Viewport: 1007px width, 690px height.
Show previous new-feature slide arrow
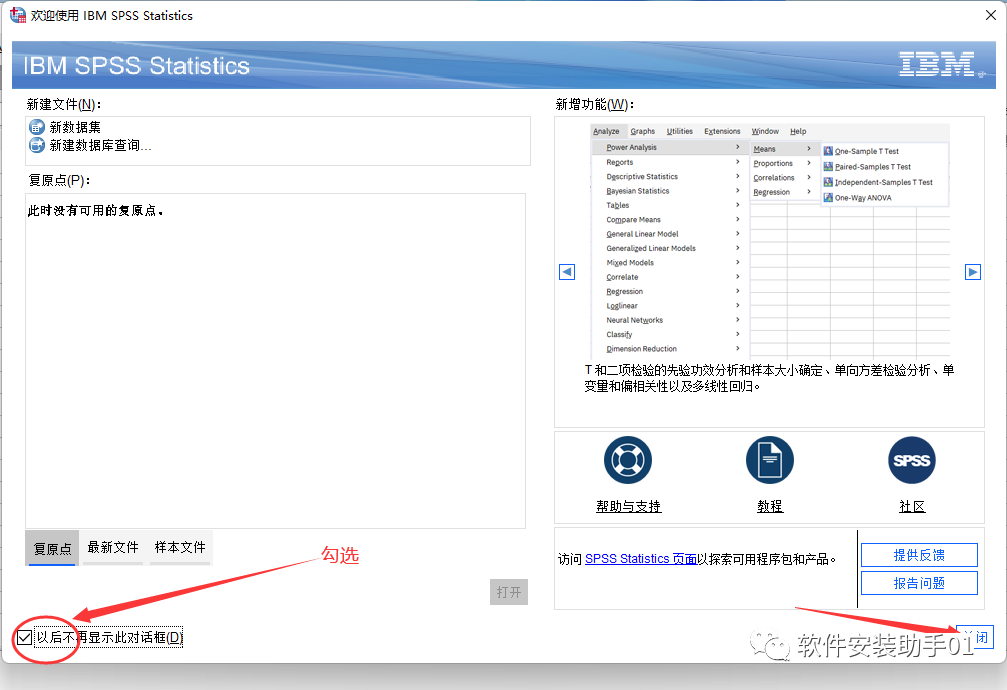[x=566, y=272]
